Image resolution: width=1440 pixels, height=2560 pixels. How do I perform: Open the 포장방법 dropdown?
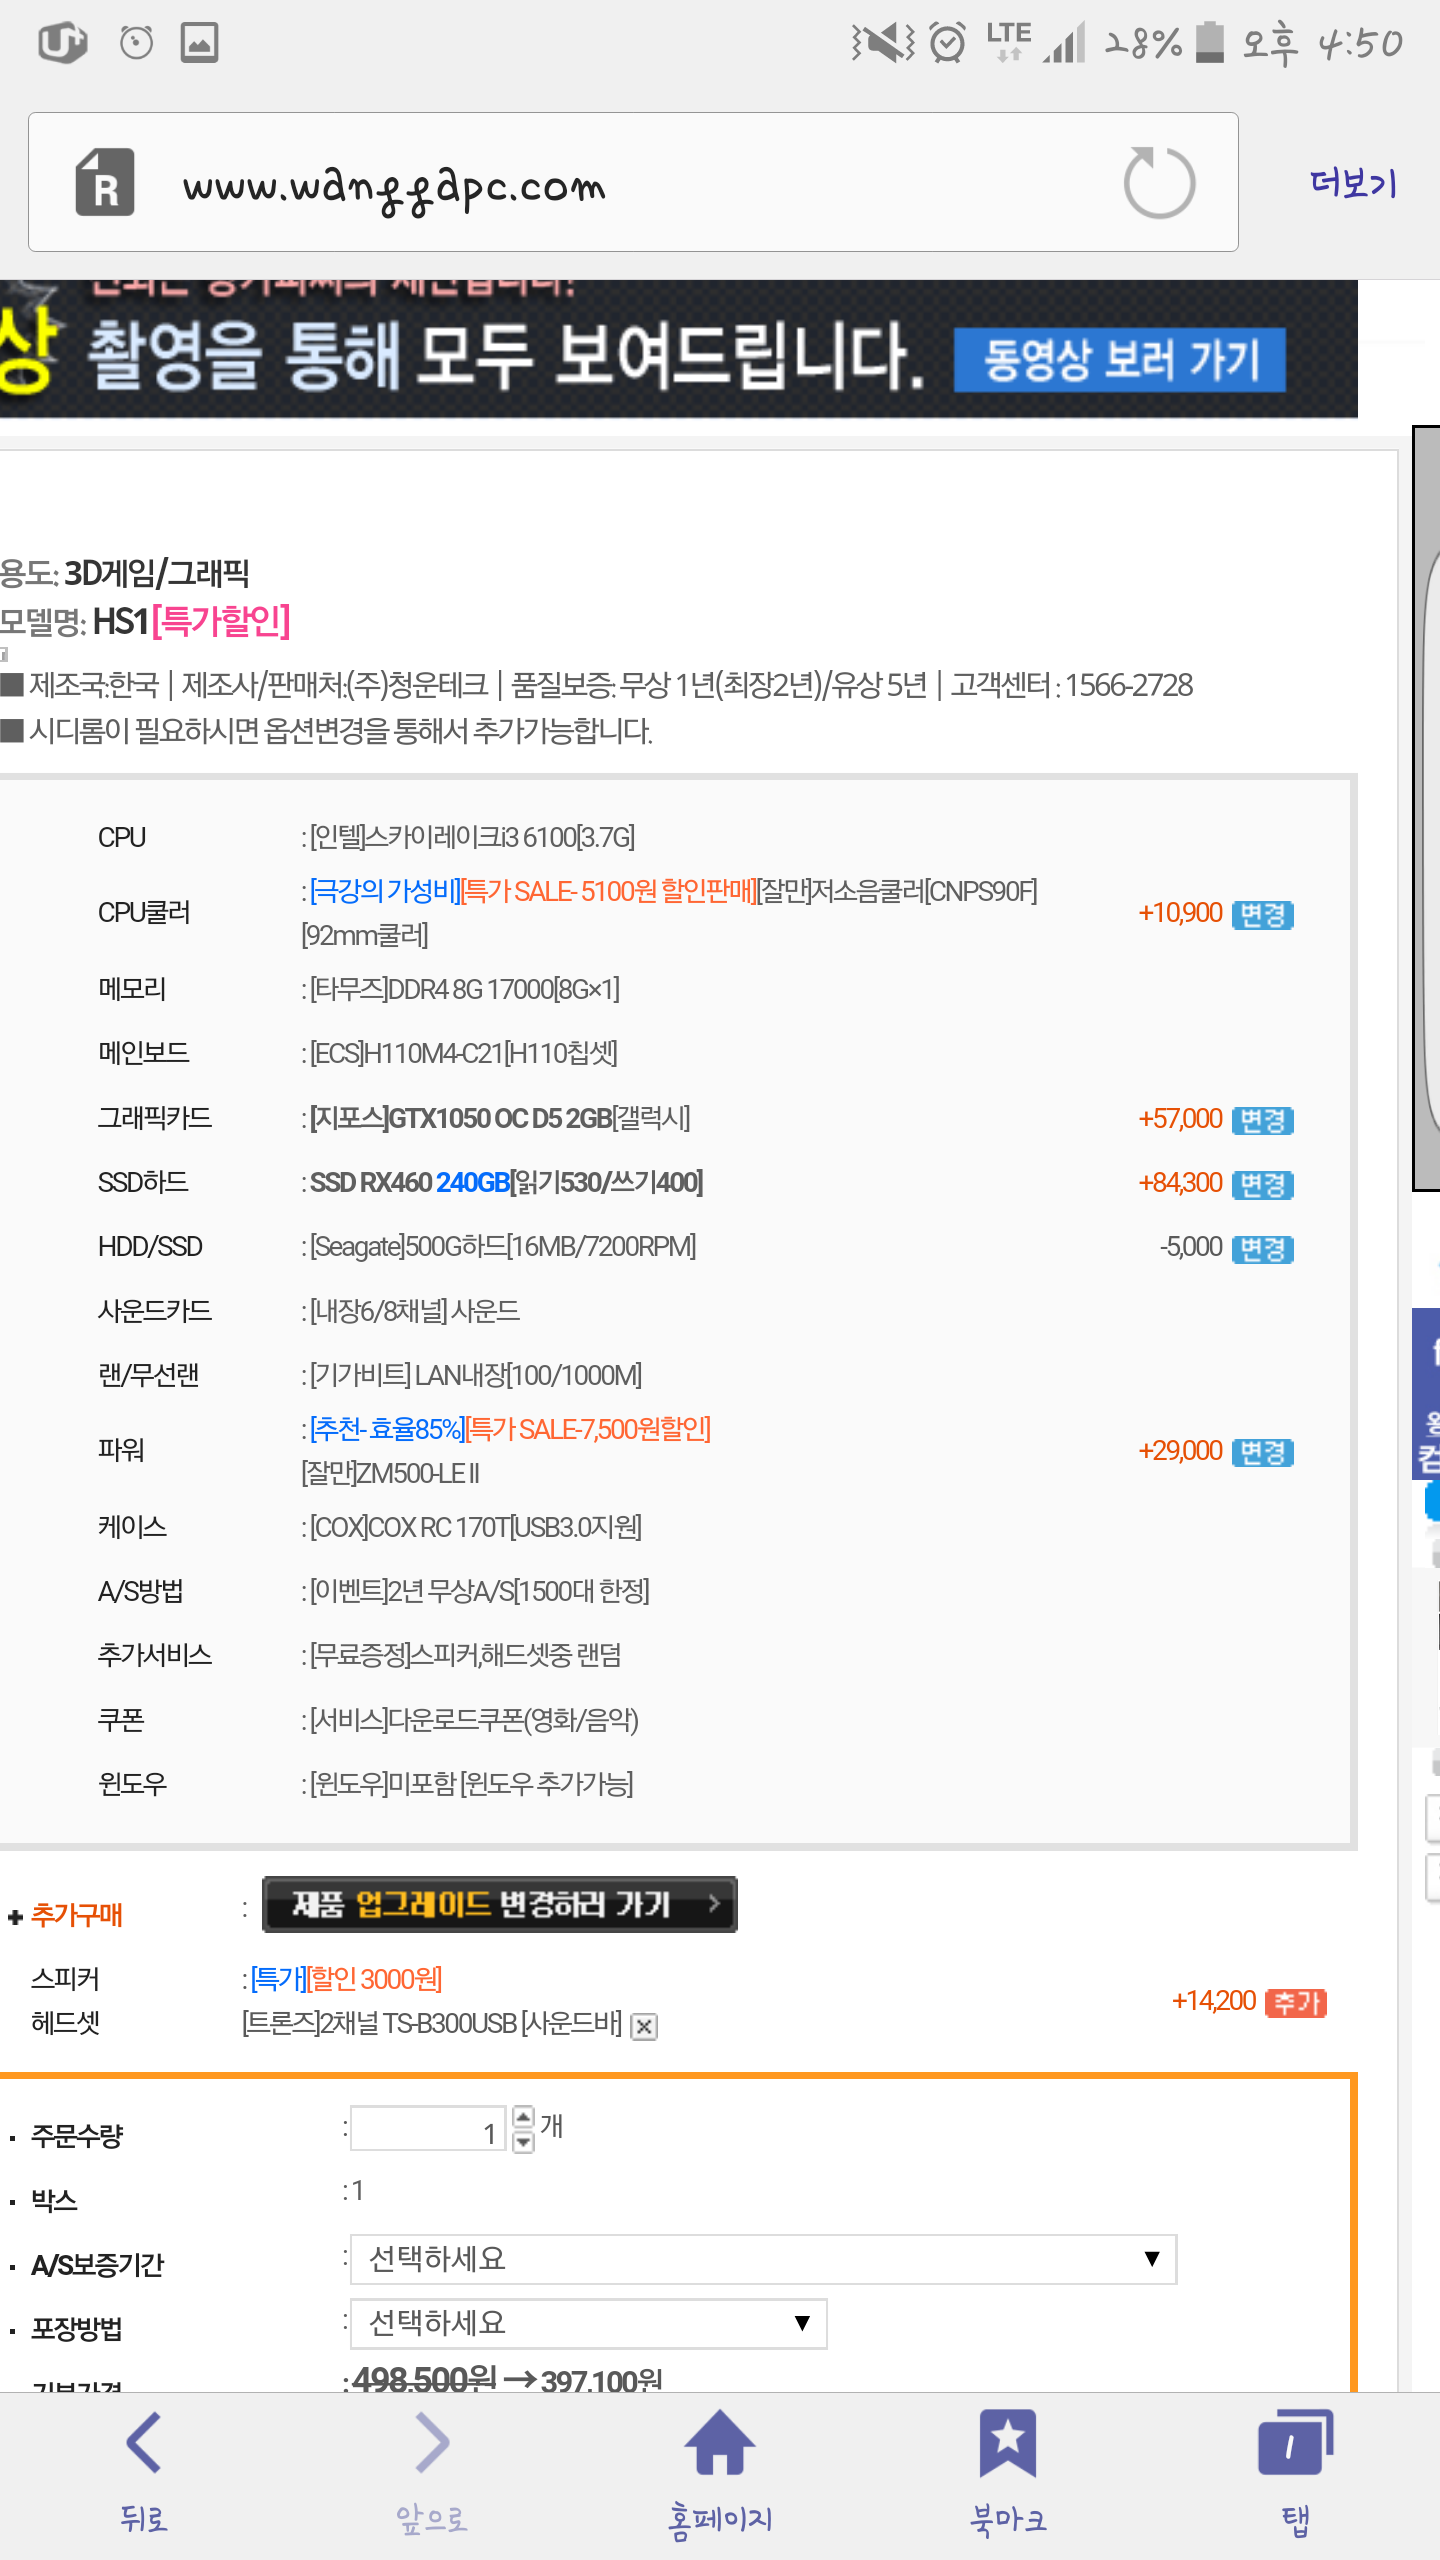[x=588, y=2323]
